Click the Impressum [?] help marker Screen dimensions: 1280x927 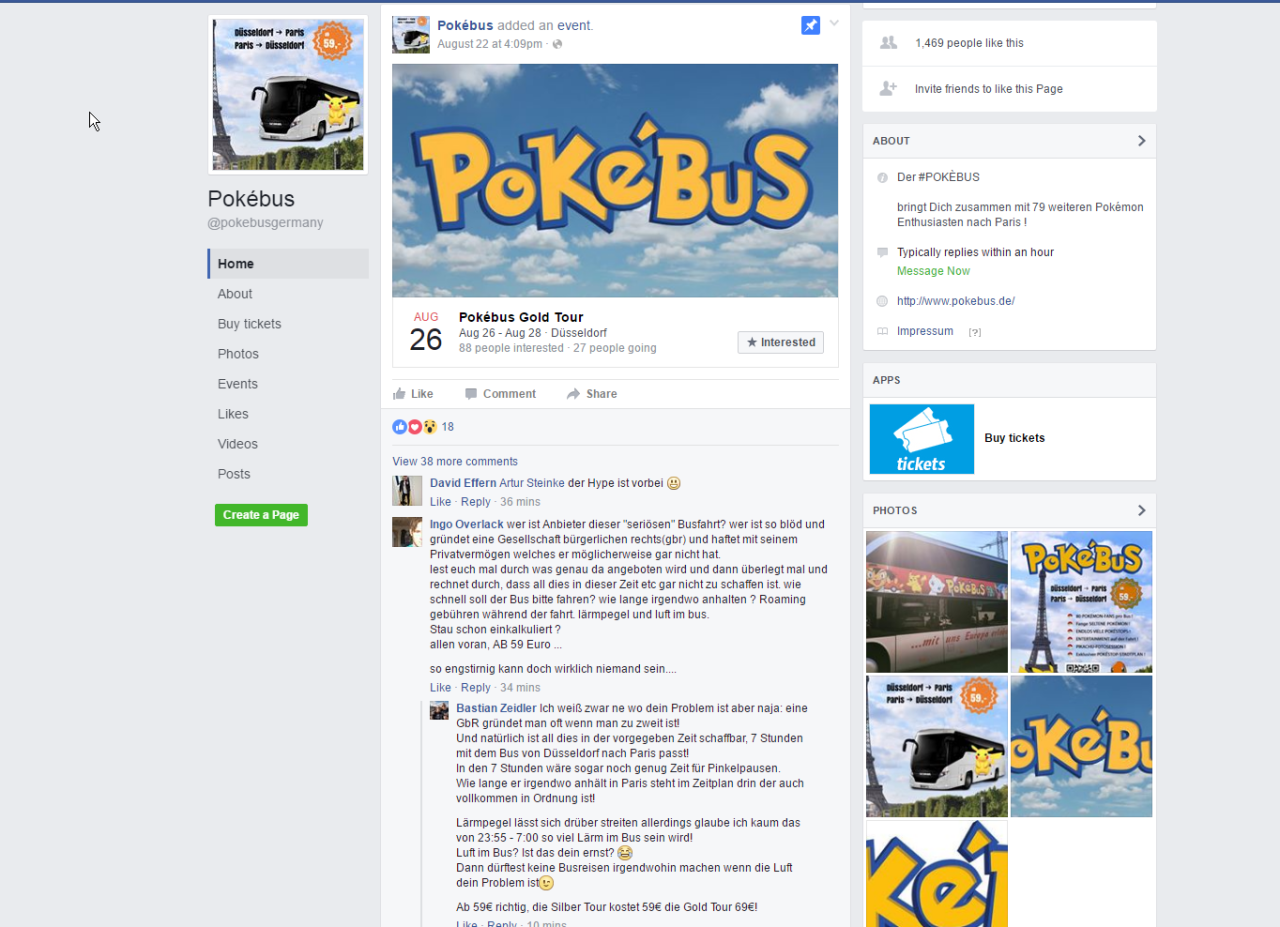975,332
